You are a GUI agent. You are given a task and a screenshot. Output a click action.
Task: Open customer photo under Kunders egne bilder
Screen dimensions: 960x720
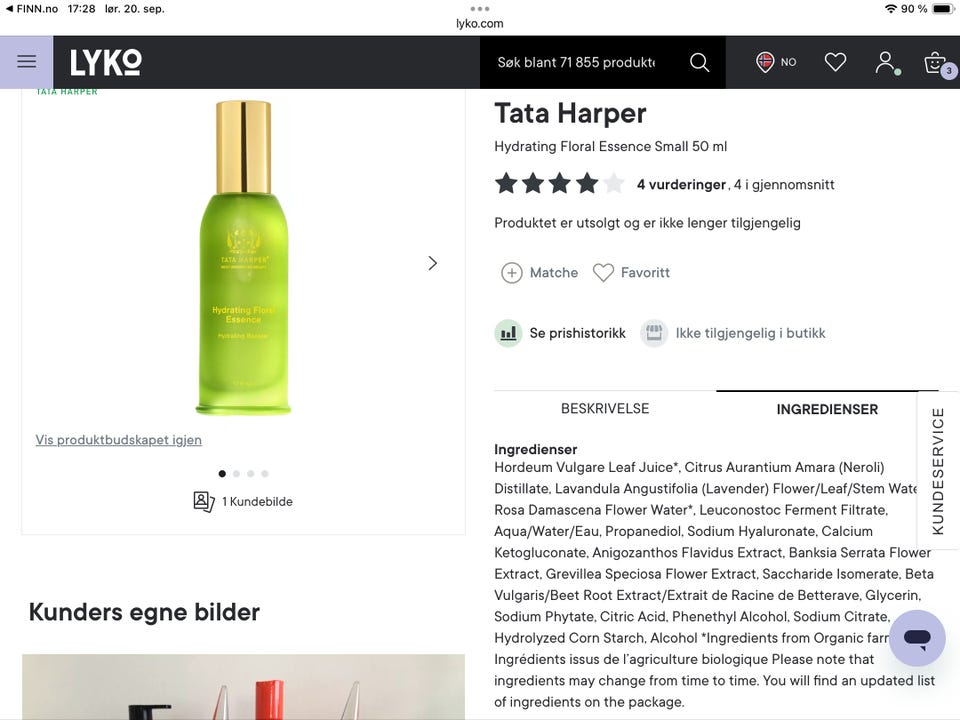click(243, 686)
